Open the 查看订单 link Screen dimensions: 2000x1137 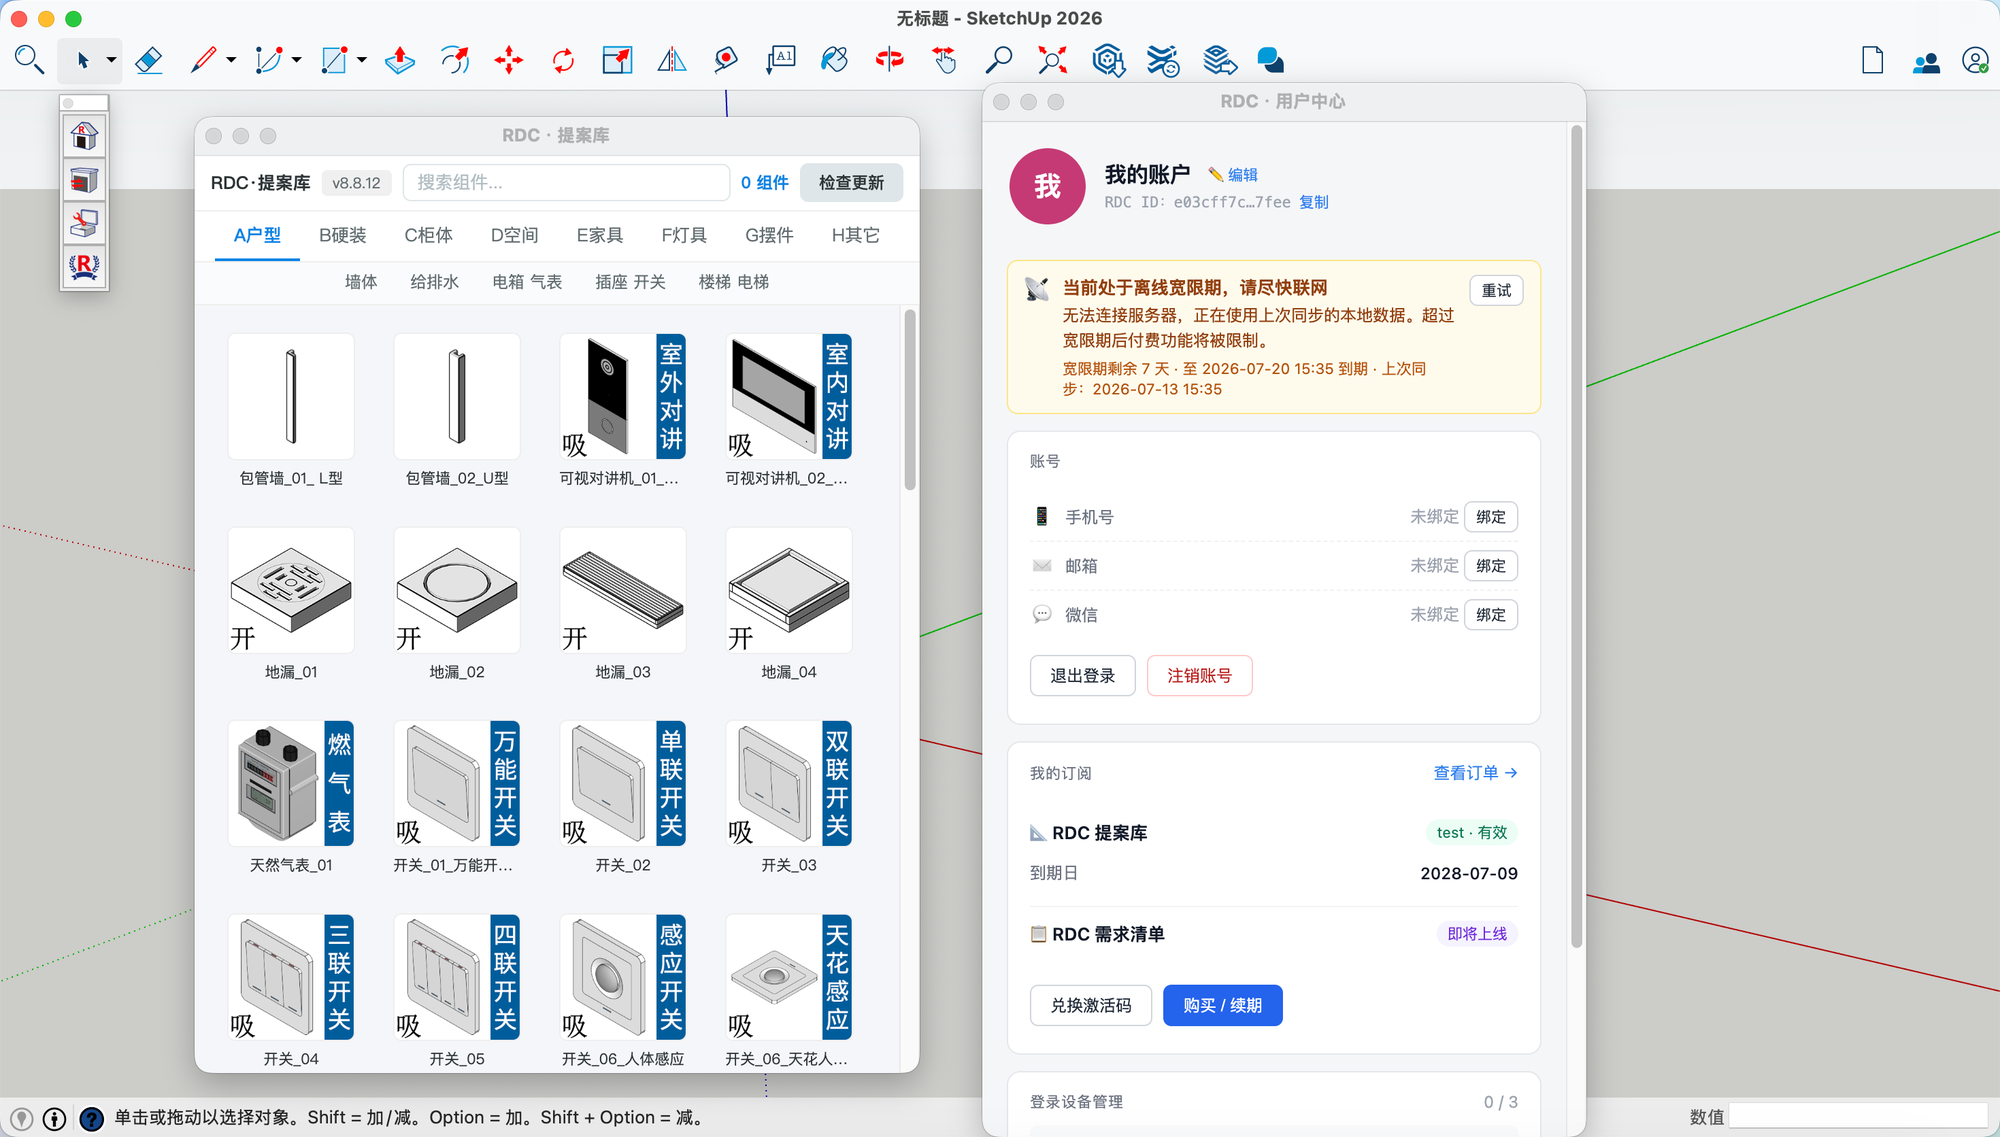tap(1475, 773)
